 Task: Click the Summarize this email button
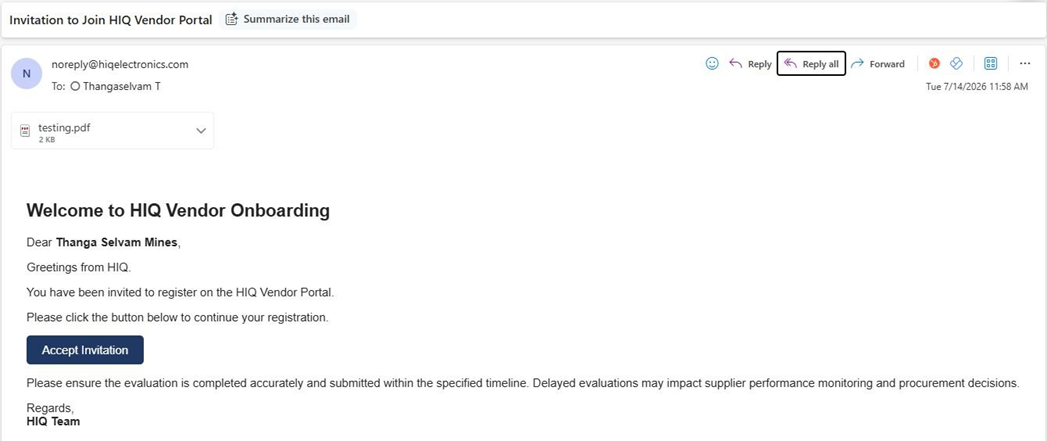(x=288, y=19)
